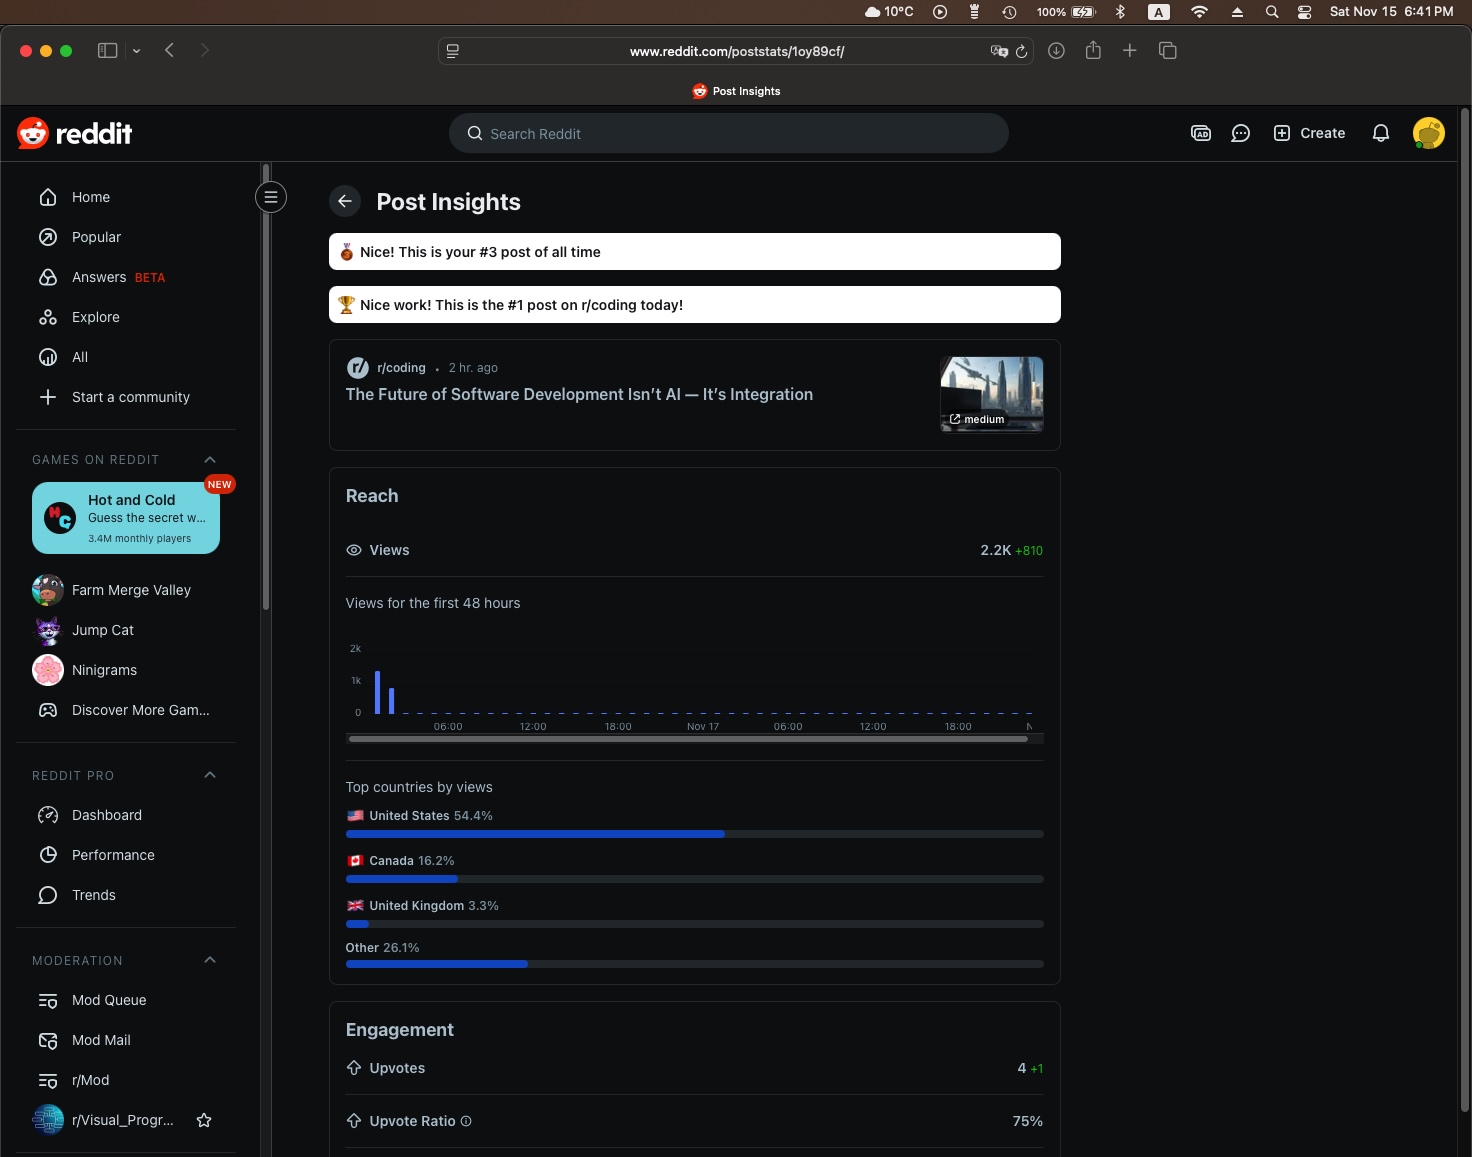Click the main page scrollbar

pos(1464,610)
